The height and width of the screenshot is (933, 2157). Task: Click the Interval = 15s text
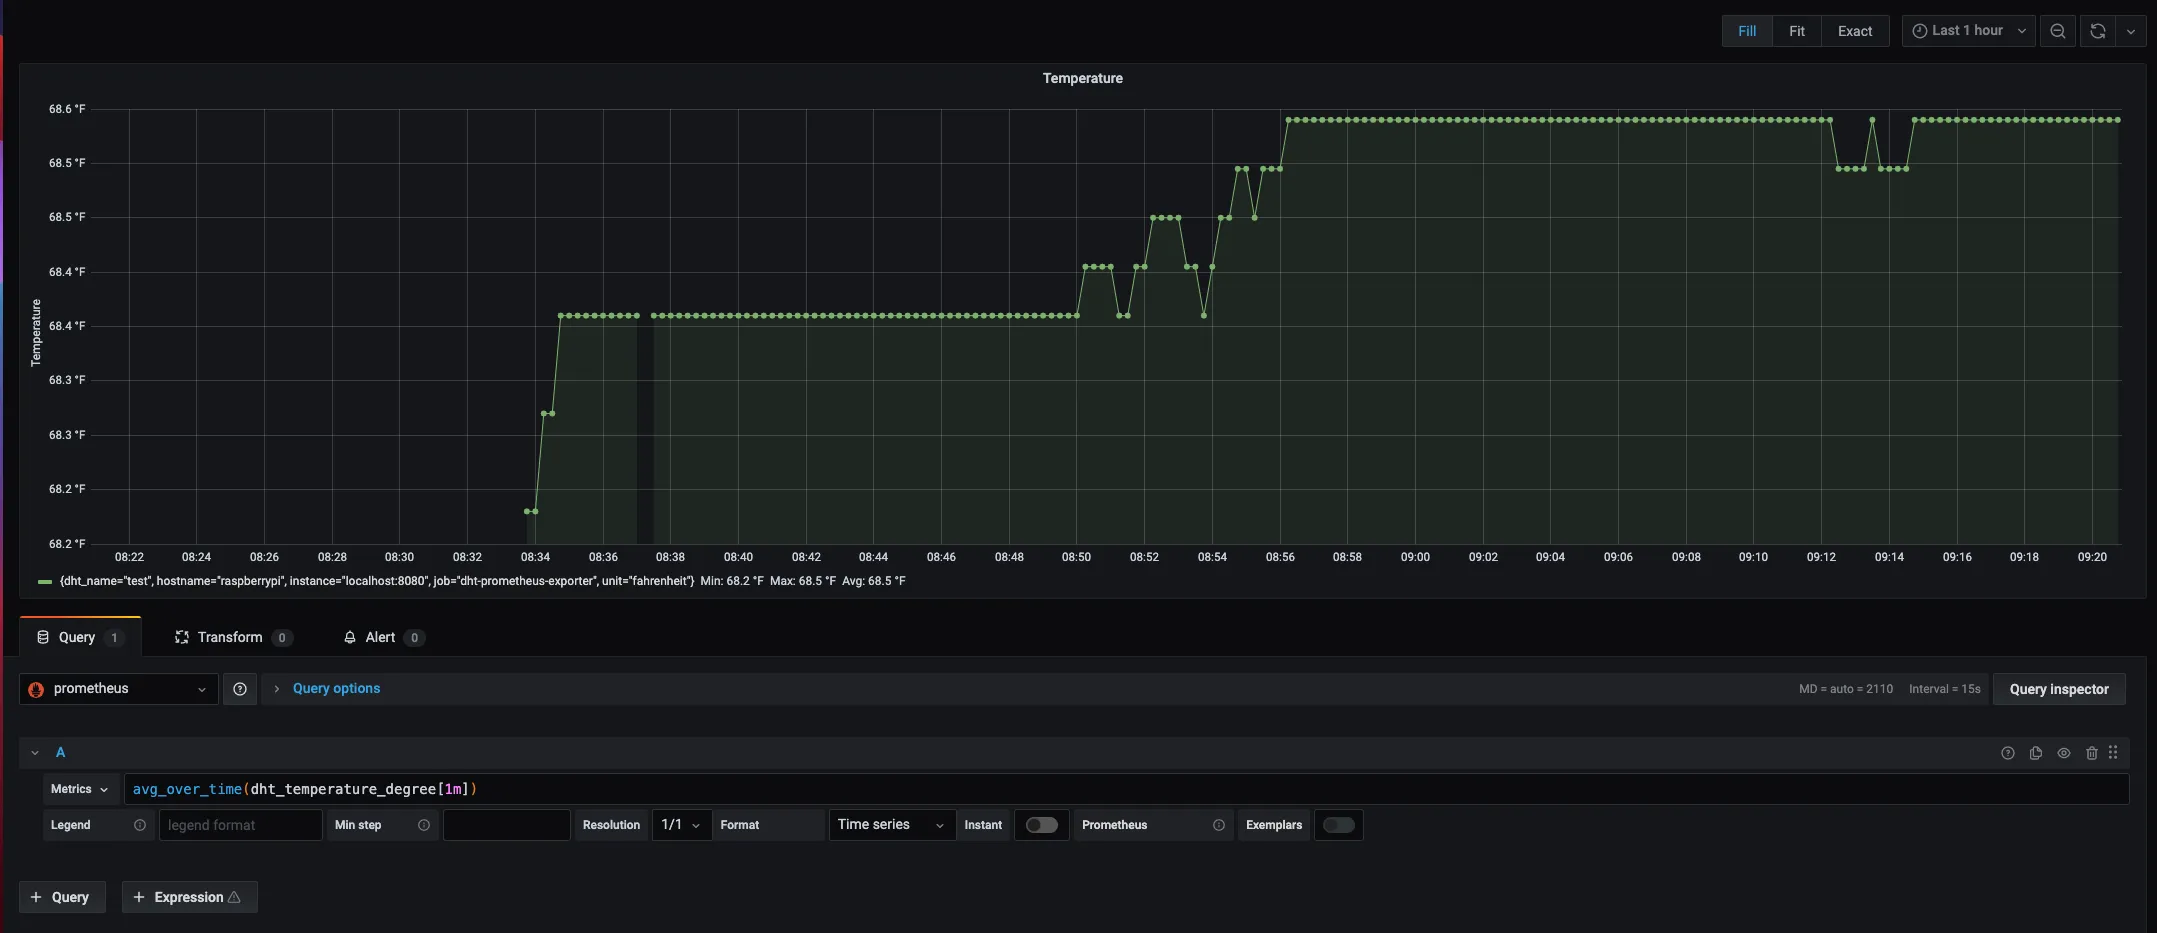[1944, 689]
